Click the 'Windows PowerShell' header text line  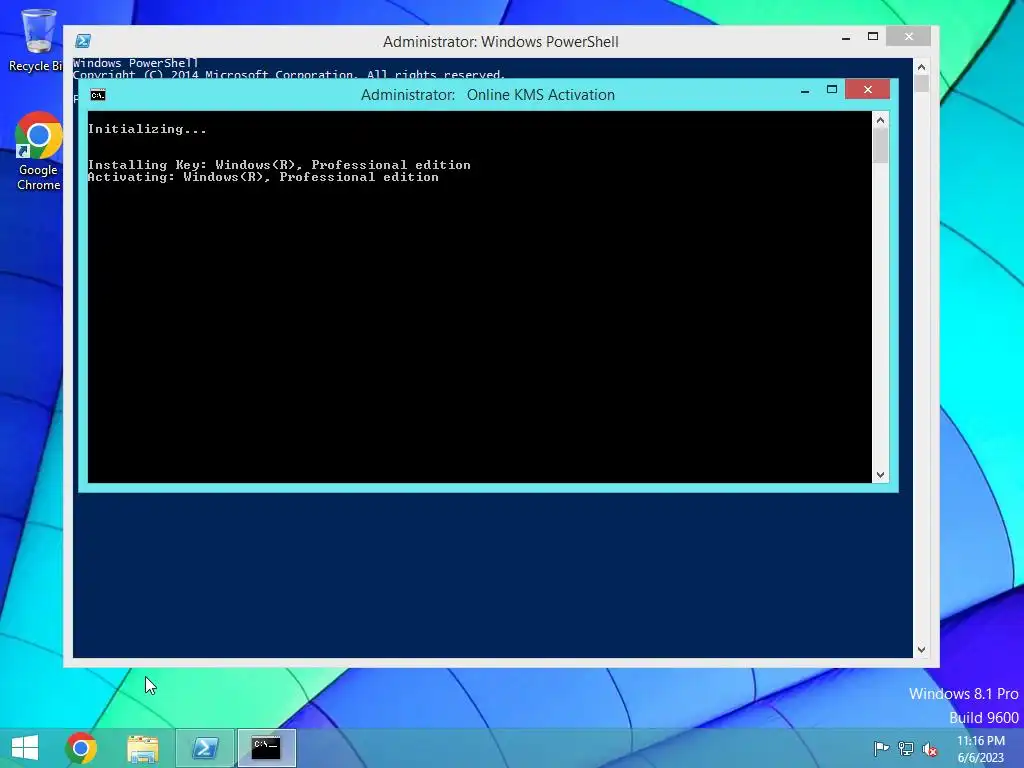135,63
